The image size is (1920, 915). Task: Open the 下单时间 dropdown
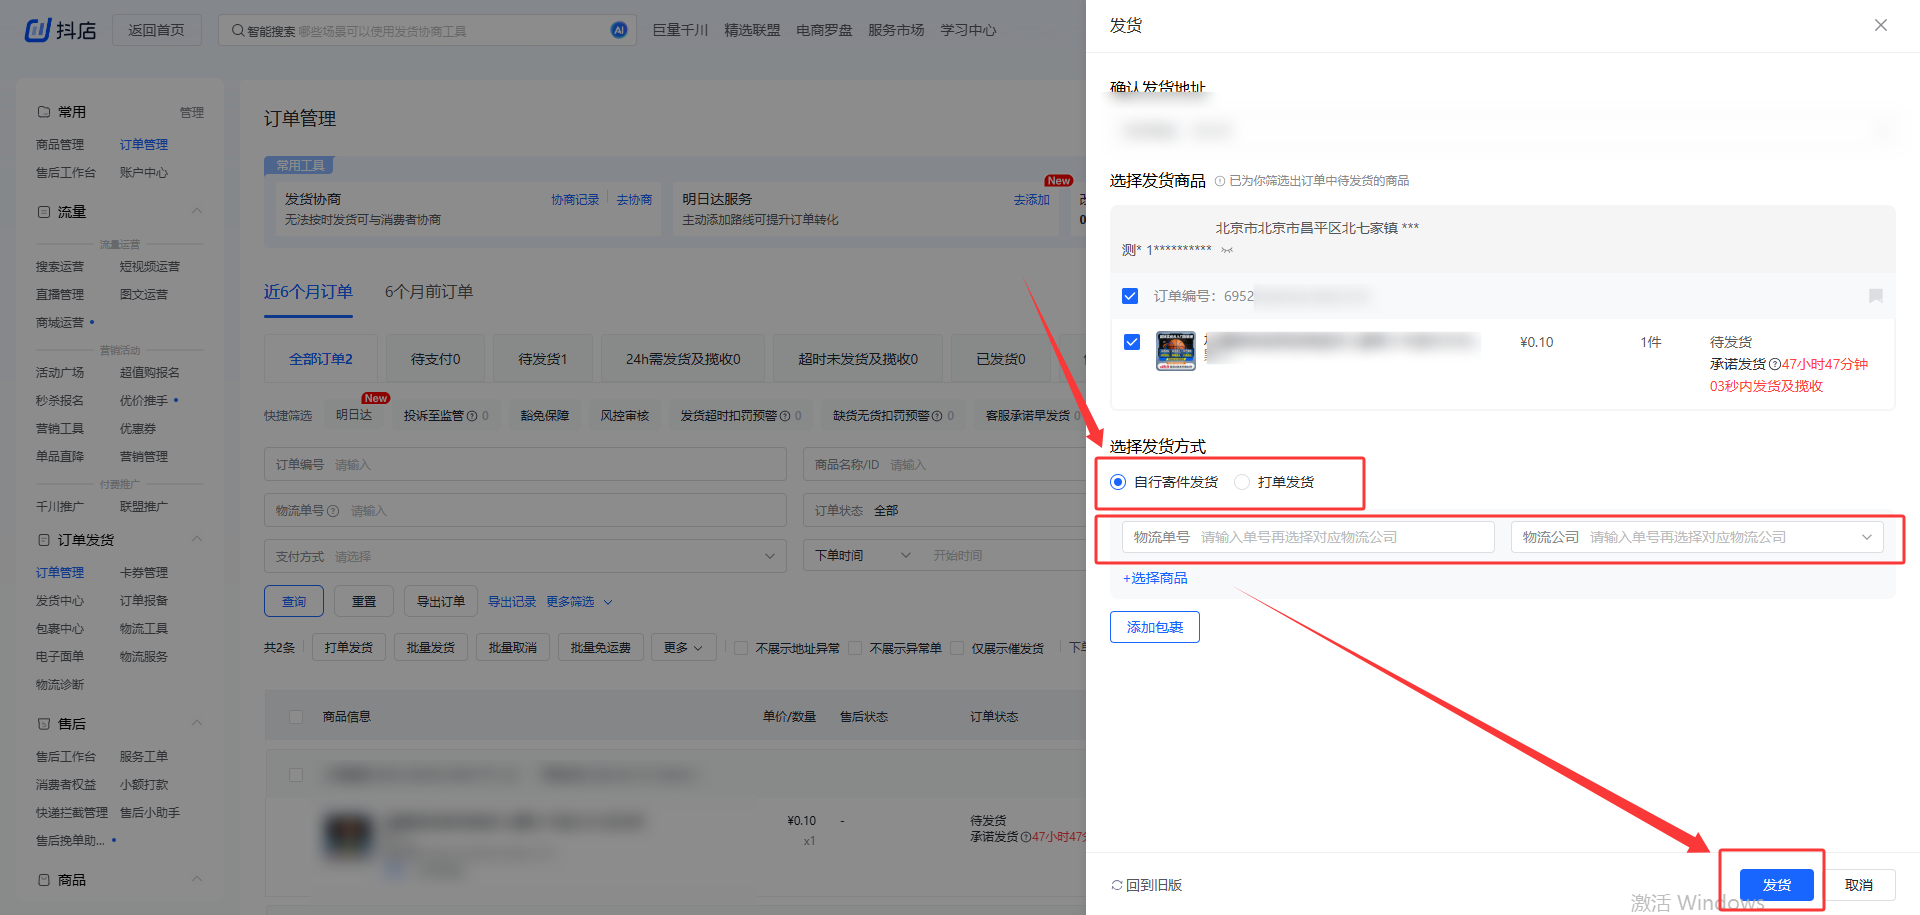[862, 556]
